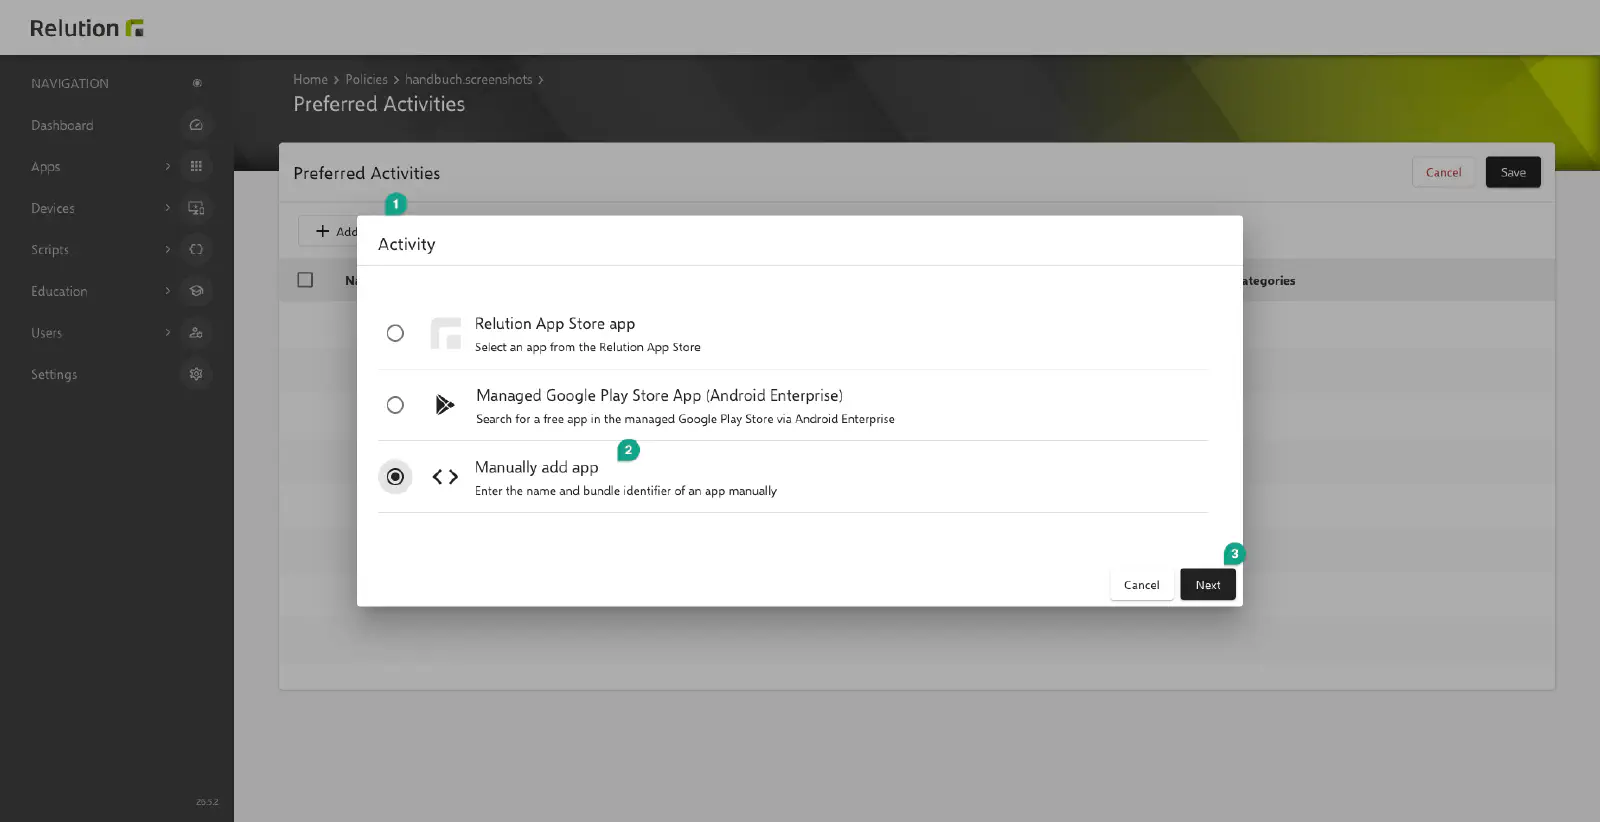1600x822 pixels.
Task: Expand the Education menu chevron
Action: (167, 291)
